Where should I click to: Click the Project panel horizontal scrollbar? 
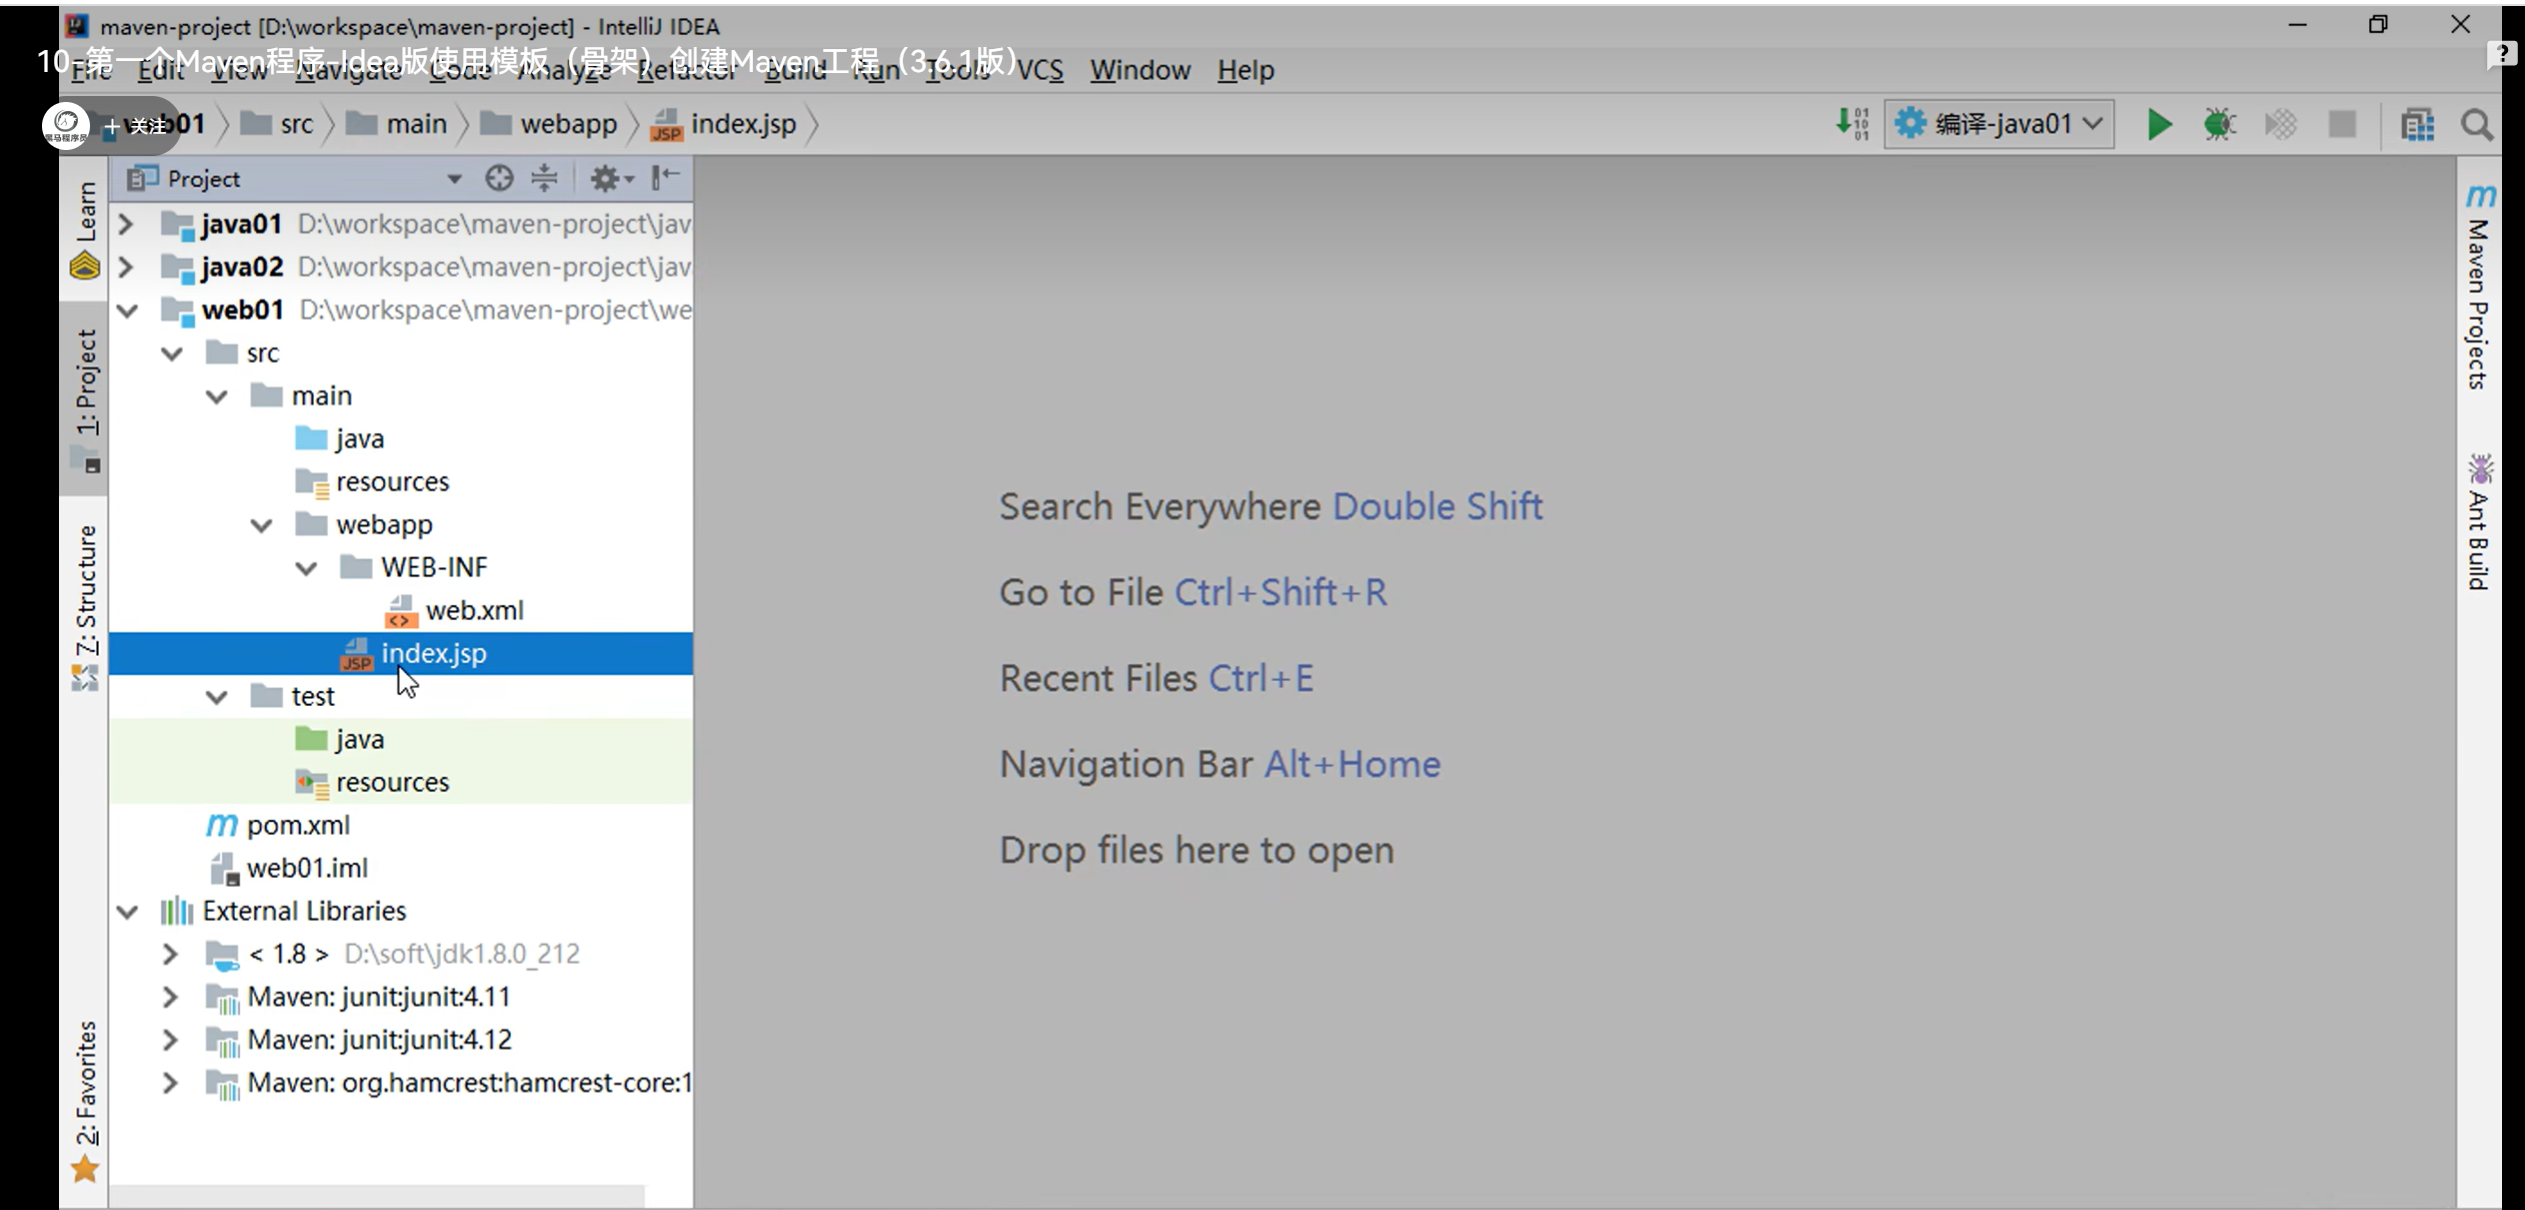[x=375, y=1196]
